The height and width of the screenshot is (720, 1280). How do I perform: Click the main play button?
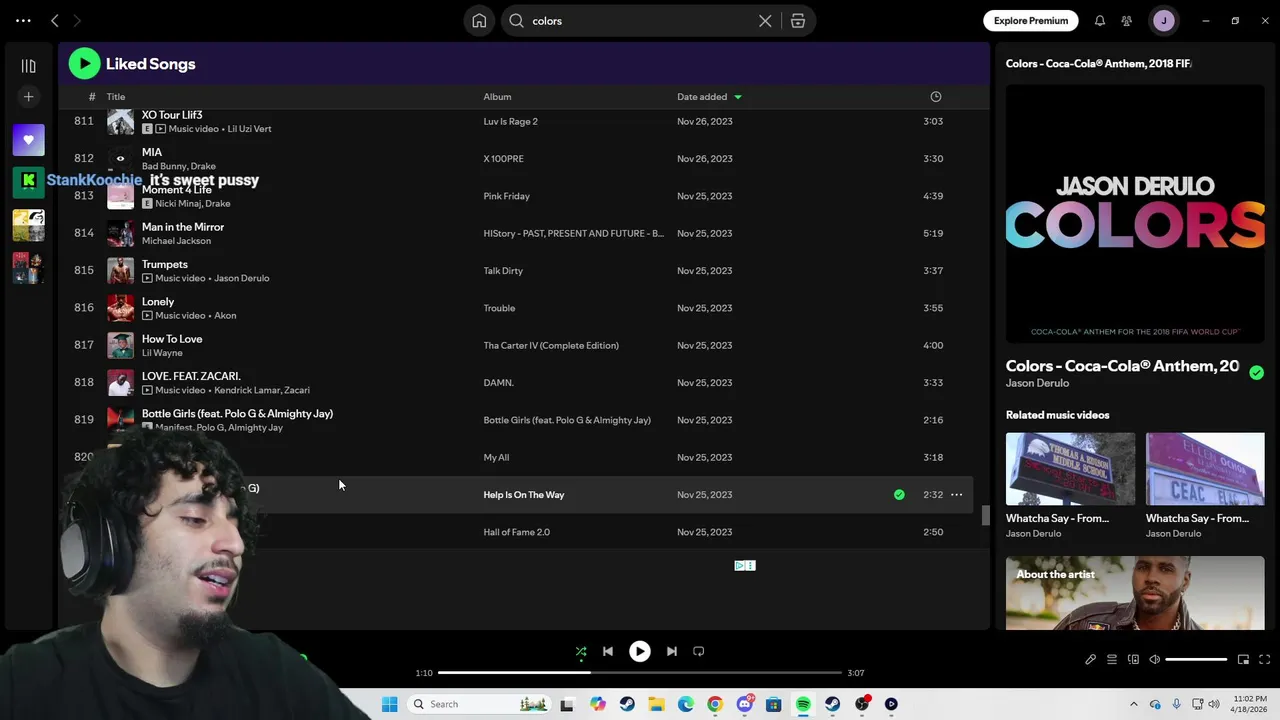click(x=640, y=652)
